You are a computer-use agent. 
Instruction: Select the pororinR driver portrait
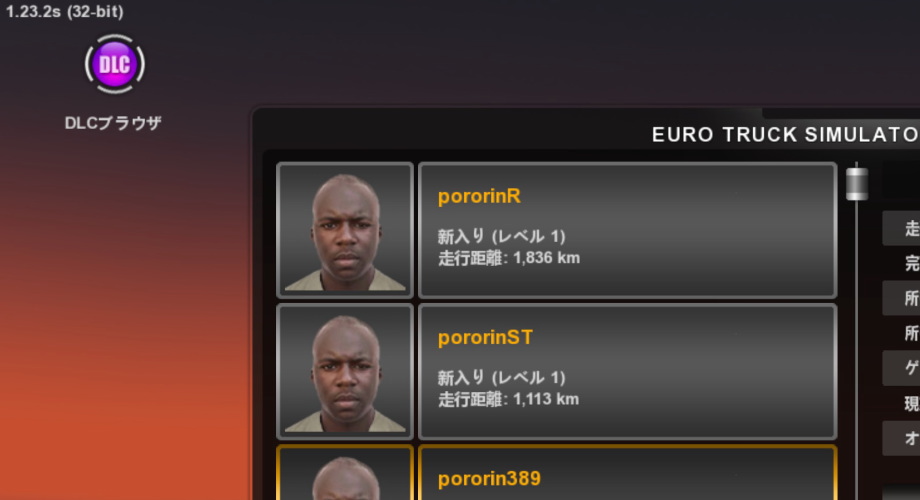345,230
